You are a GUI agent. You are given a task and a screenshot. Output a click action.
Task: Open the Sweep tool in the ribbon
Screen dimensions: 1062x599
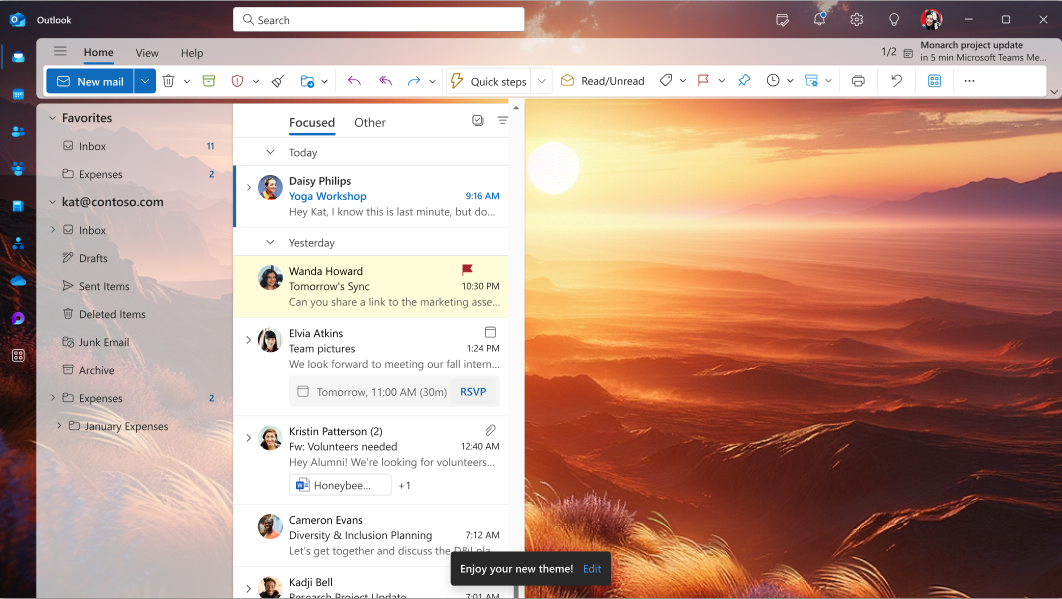click(x=277, y=80)
